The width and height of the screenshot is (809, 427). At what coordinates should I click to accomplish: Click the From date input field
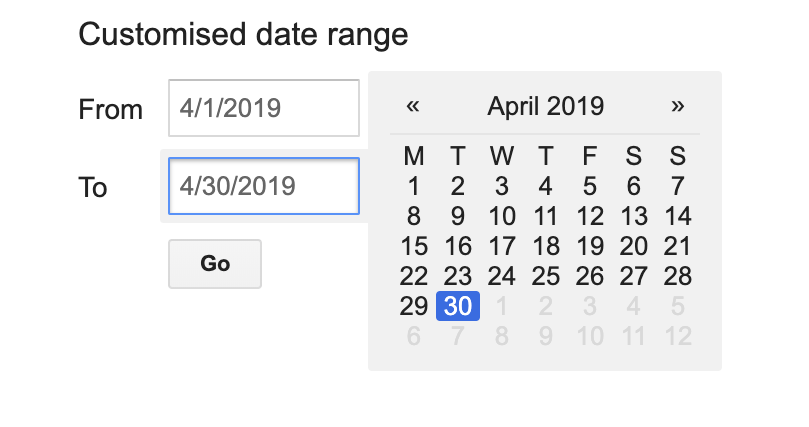264,108
